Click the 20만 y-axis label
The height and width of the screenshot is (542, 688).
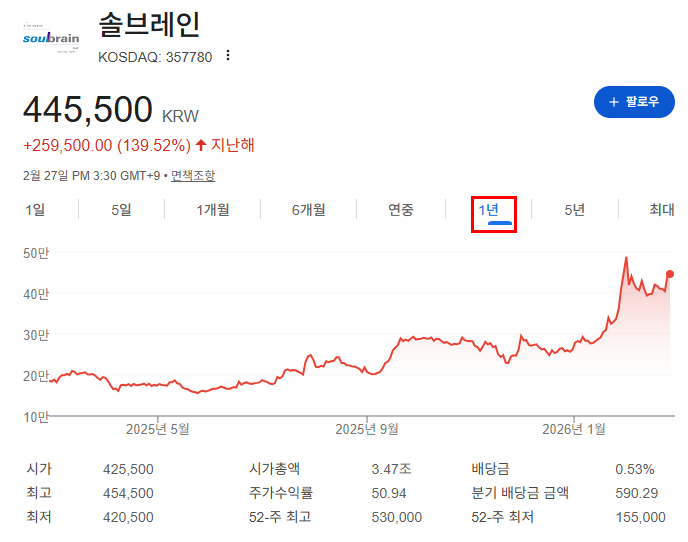point(36,376)
